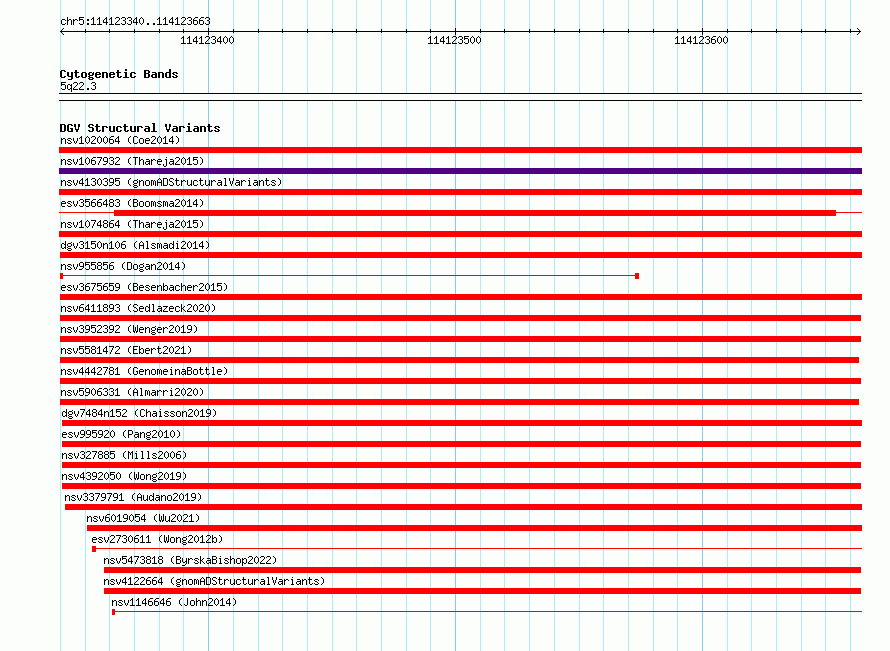Click nsv3379791 (Audano2019) label
890x651 pixels.
pos(133,497)
